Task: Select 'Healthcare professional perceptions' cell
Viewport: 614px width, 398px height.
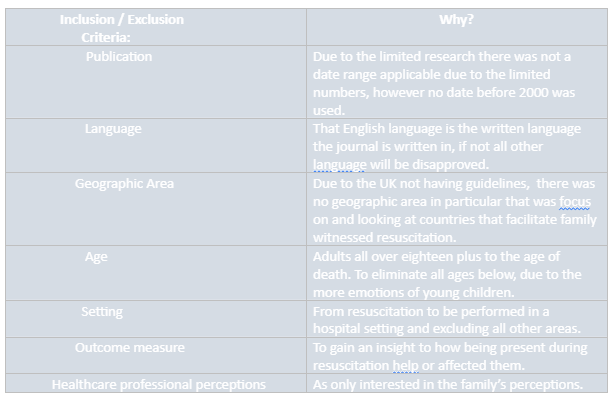Action: (x=156, y=384)
